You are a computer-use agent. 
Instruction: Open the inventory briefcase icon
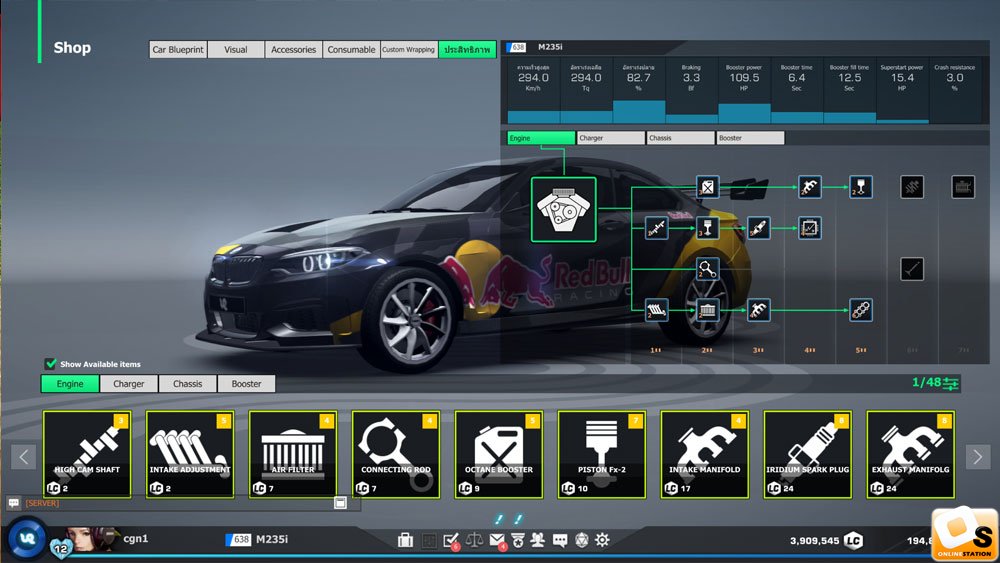pos(406,540)
